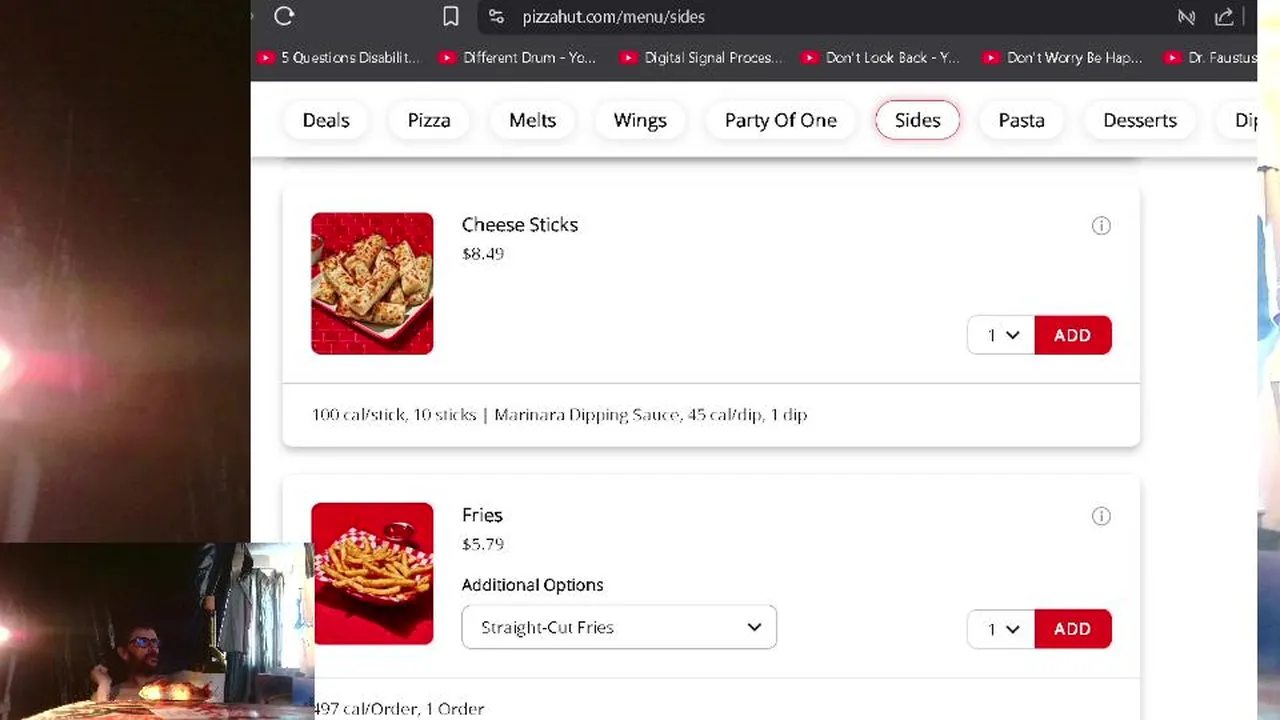Add Fries to the order
The height and width of the screenshot is (720, 1280).
point(1073,629)
